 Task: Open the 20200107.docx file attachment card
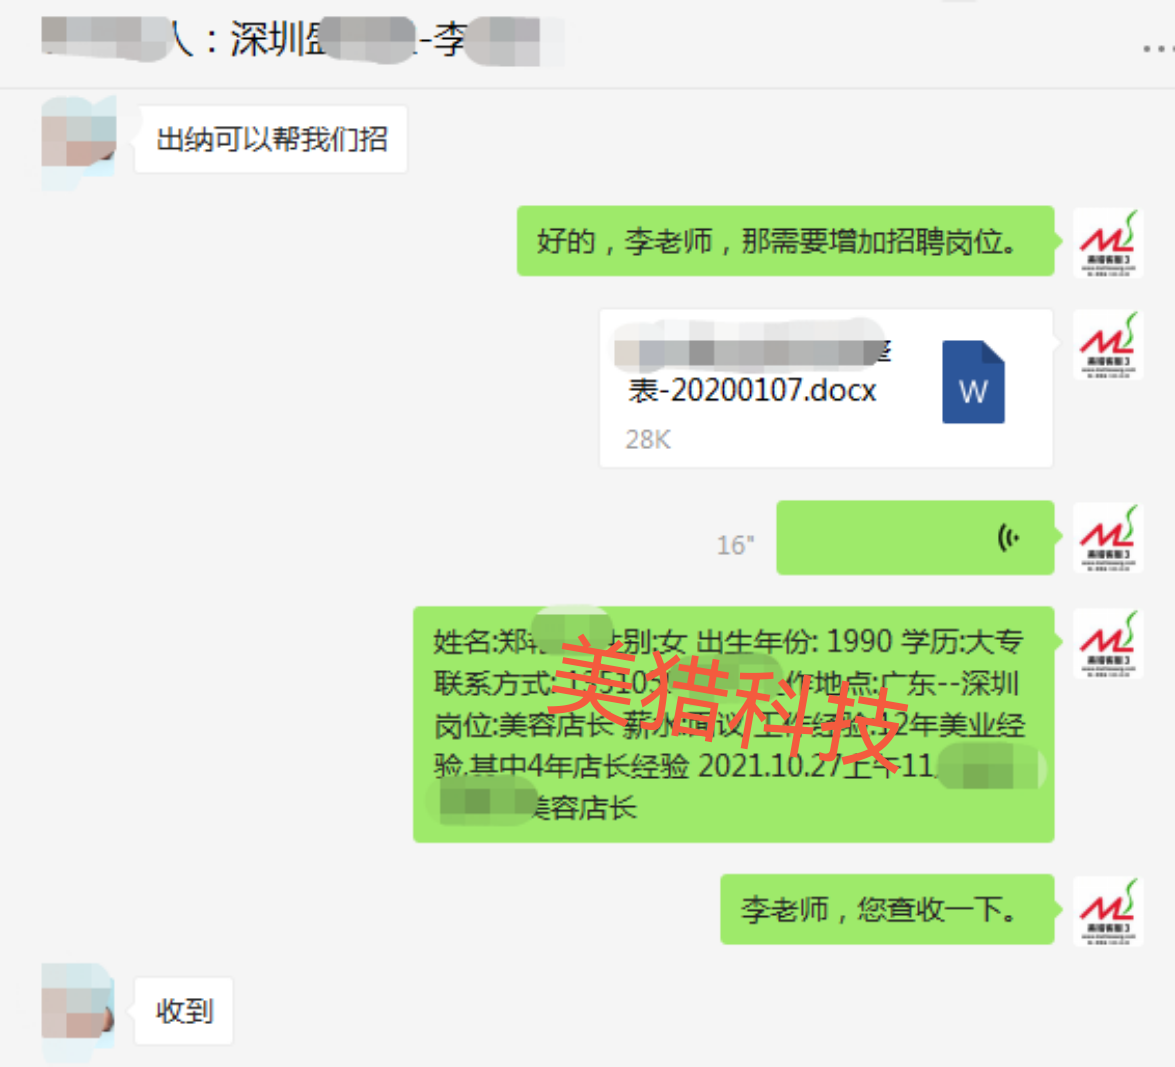[x=826, y=388]
